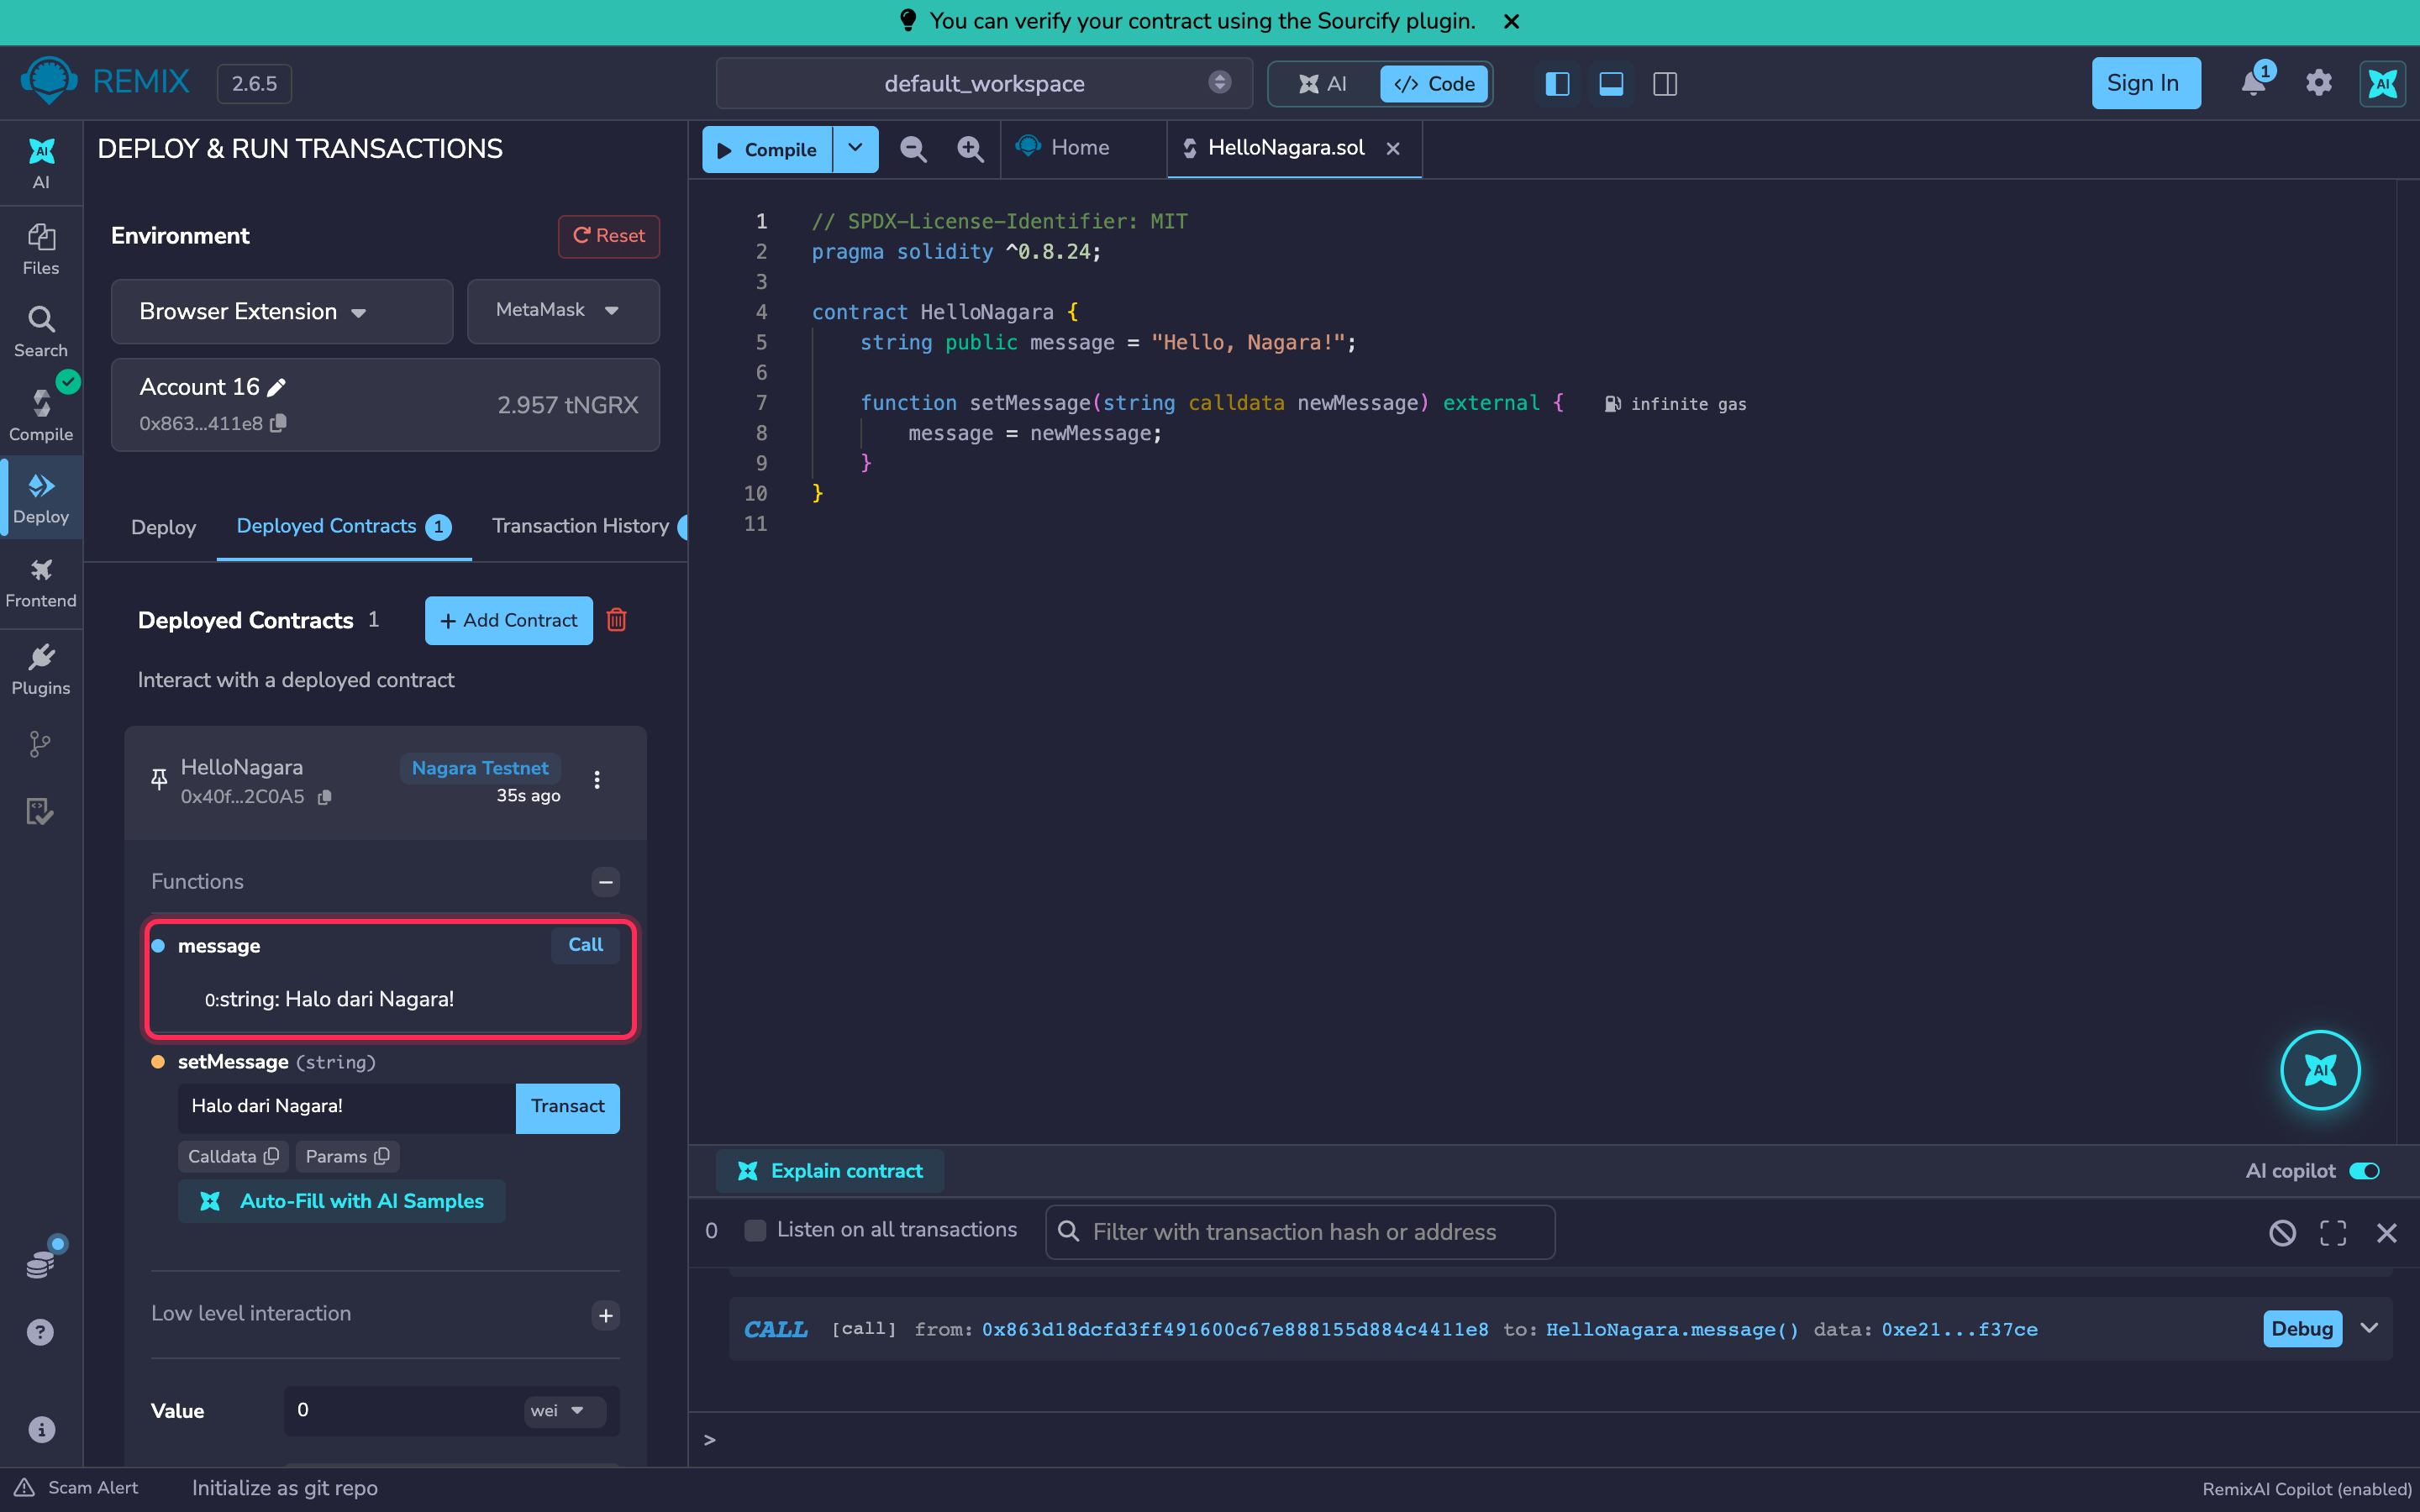2420x1512 pixels.
Task: Open notifications bell icon
Action: [x=2255, y=82]
